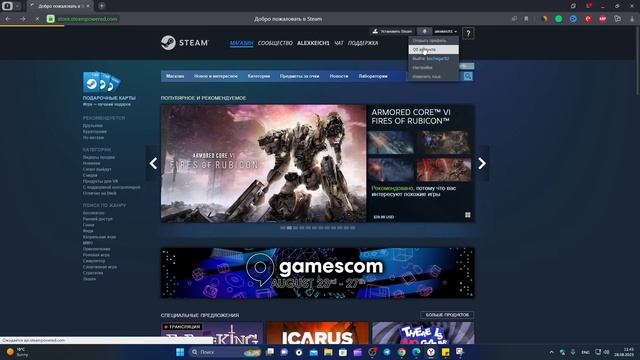Viewport: 640px width, 360px height.
Task: Click the Windows taskbar search box
Action: coord(225,352)
